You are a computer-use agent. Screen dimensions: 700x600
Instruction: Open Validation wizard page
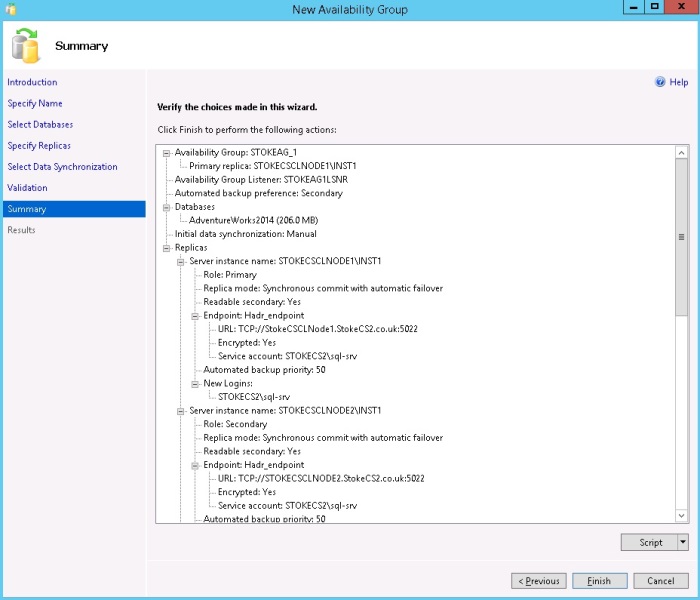pos(27,188)
